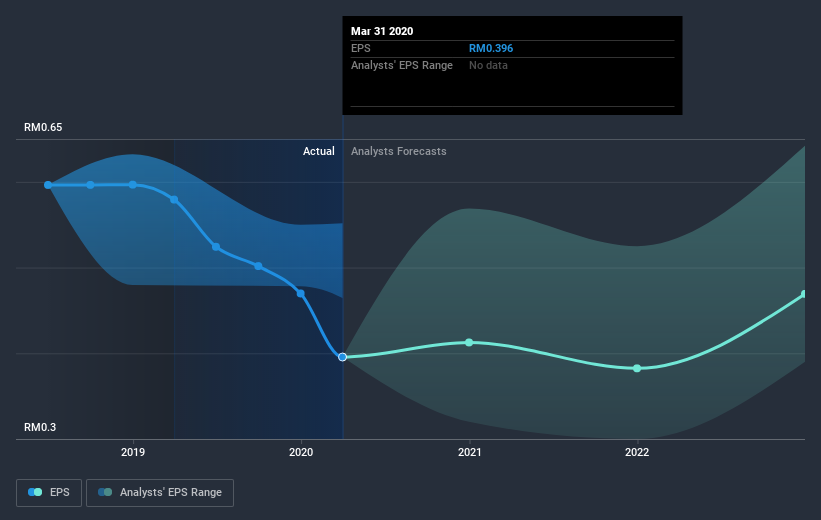Select the EPS data point at start of 2019

(x=132, y=185)
